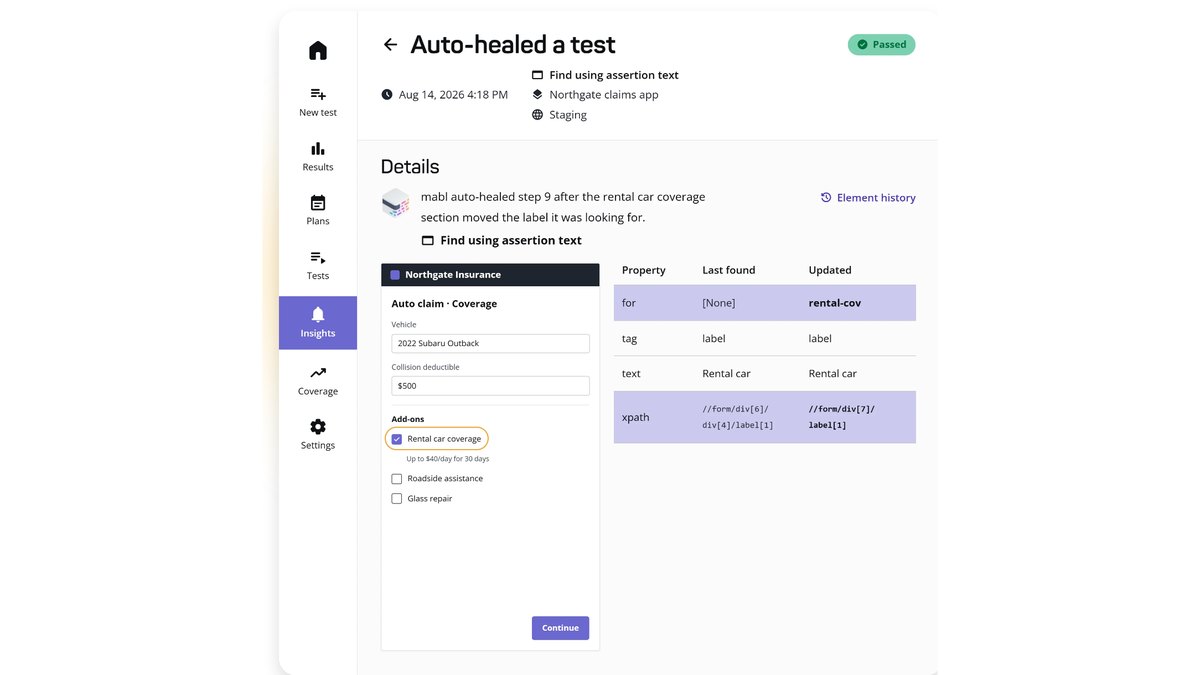The height and width of the screenshot is (675, 1200).
Task: Click the Up to $40/day for 30 days note
Action: click(x=448, y=459)
